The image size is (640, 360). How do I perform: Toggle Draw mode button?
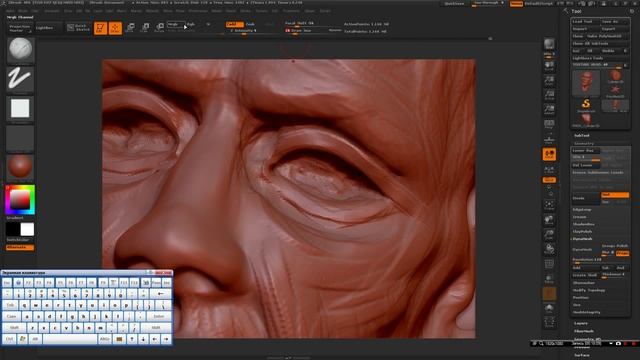115,28
